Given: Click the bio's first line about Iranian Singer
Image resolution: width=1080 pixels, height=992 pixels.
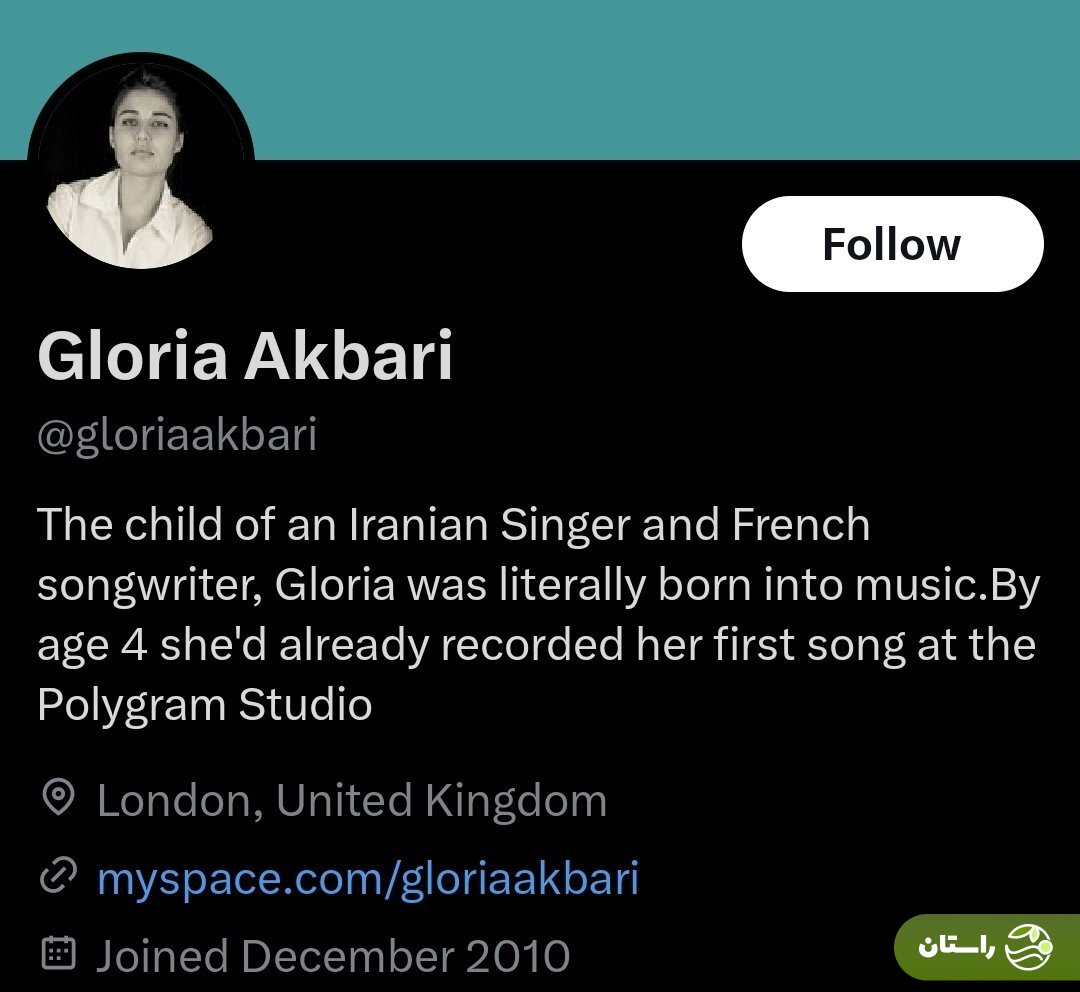Looking at the screenshot, I should (453, 525).
